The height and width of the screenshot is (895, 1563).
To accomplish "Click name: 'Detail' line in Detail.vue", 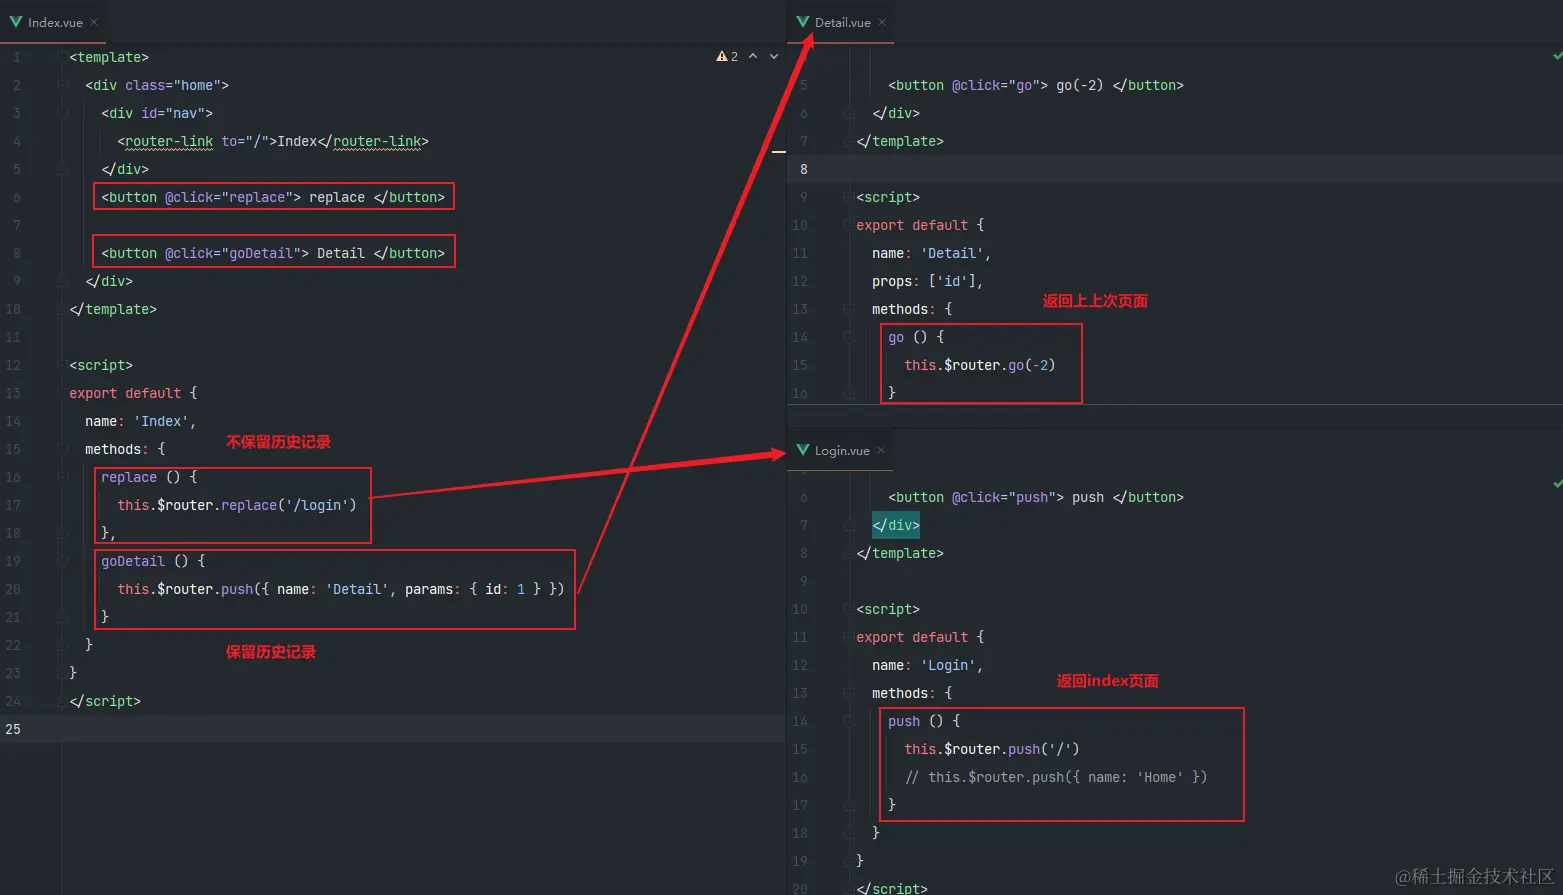I will coord(932,253).
